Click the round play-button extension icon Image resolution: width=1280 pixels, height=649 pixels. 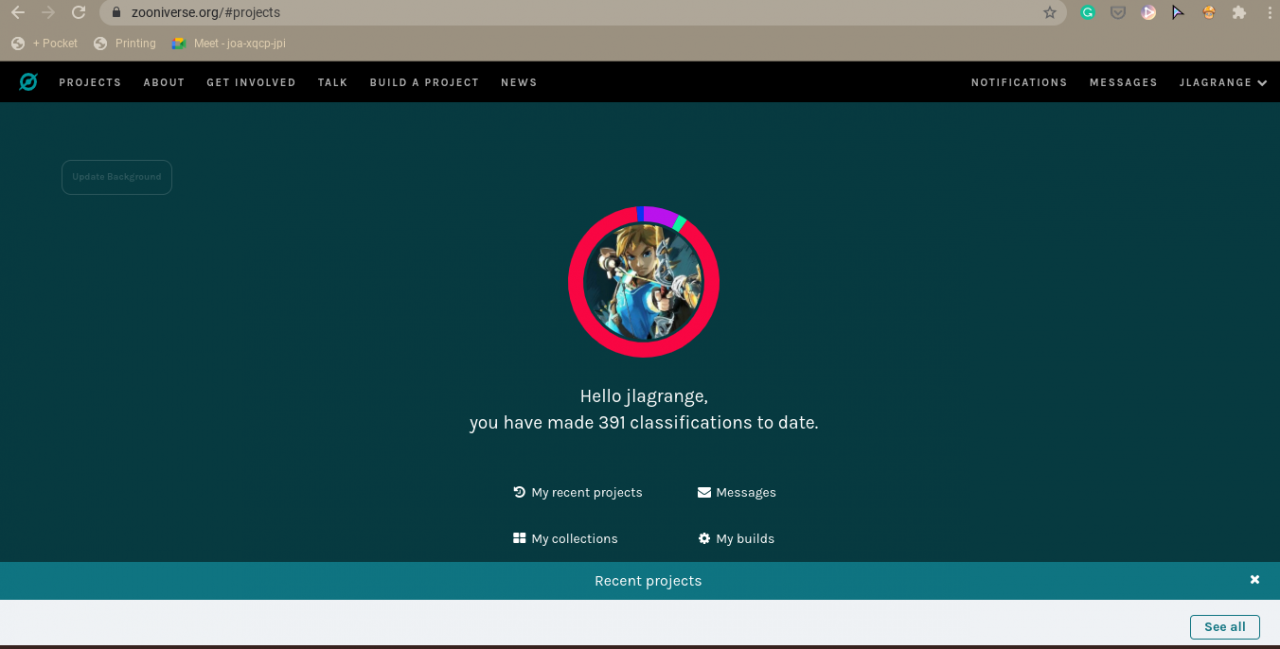pos(1149,13)
